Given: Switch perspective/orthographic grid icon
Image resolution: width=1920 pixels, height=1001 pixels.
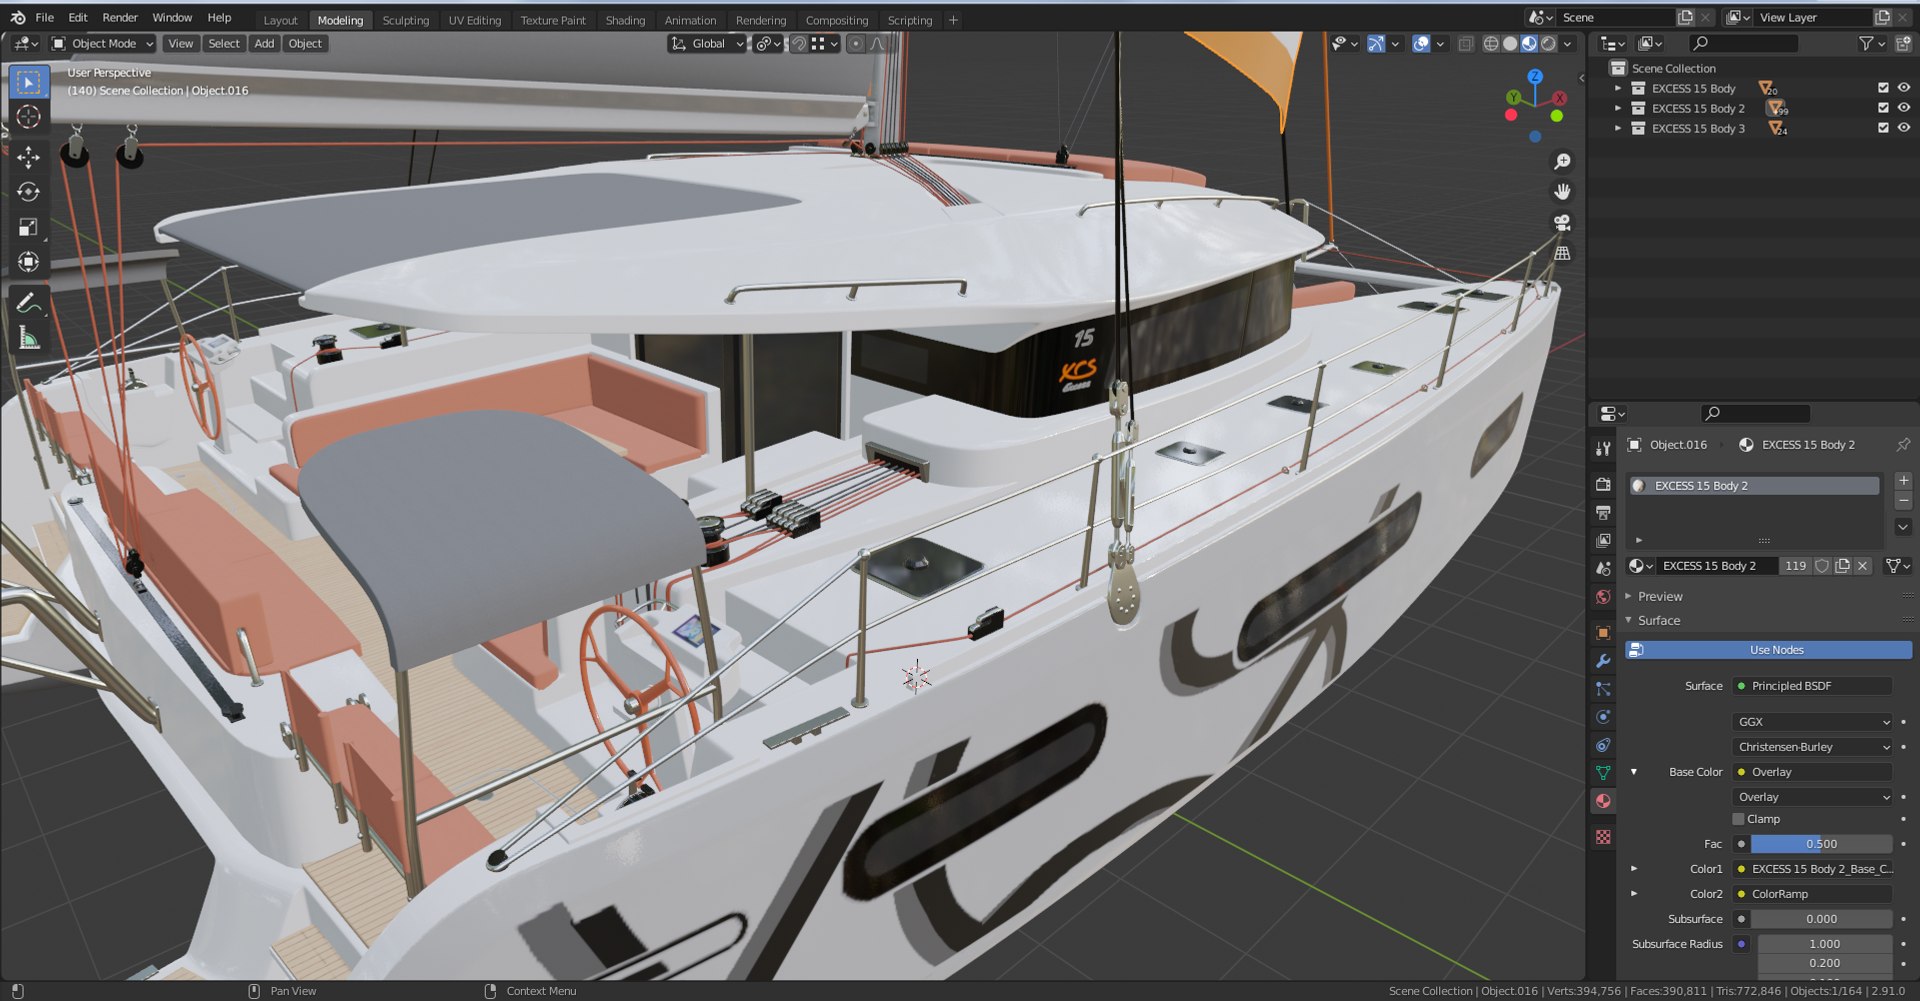Looking at the screenshot, I should pos(1562,253).
